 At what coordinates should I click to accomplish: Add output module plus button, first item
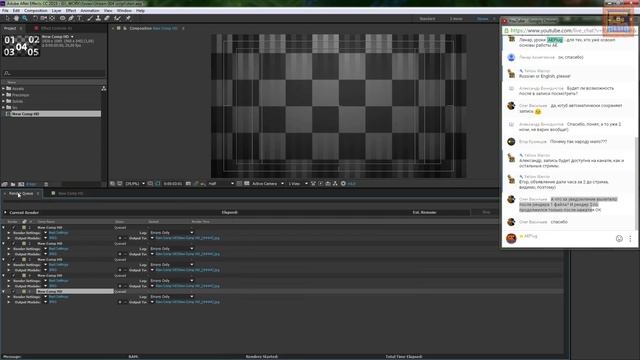tap(120, 238)
